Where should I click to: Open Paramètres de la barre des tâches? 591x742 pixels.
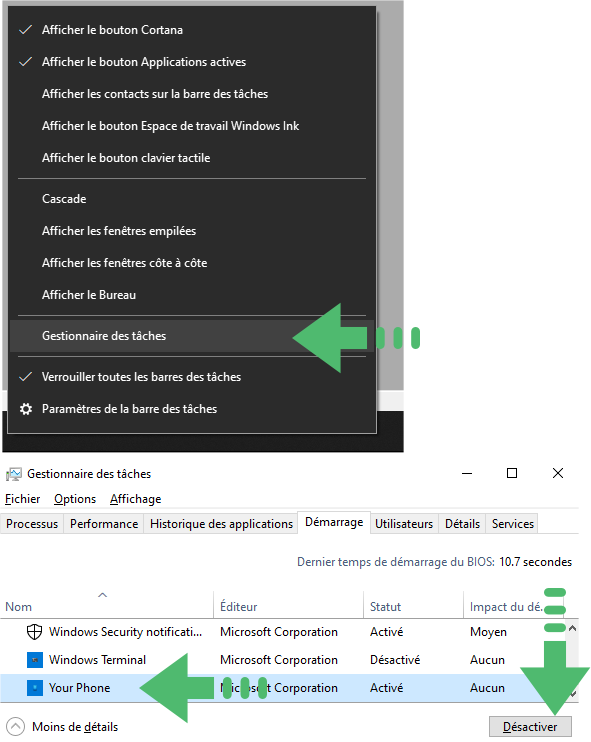point(193,409)
